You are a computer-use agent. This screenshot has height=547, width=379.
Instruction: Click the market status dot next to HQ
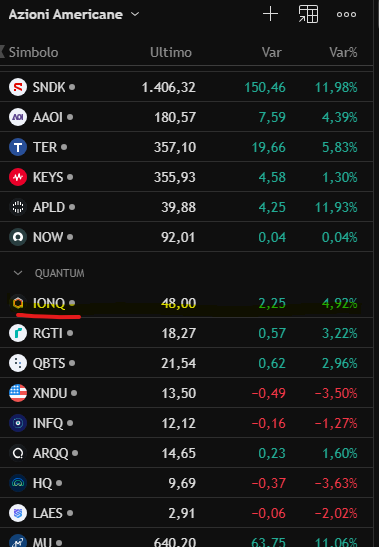click(x=59, y=483)
